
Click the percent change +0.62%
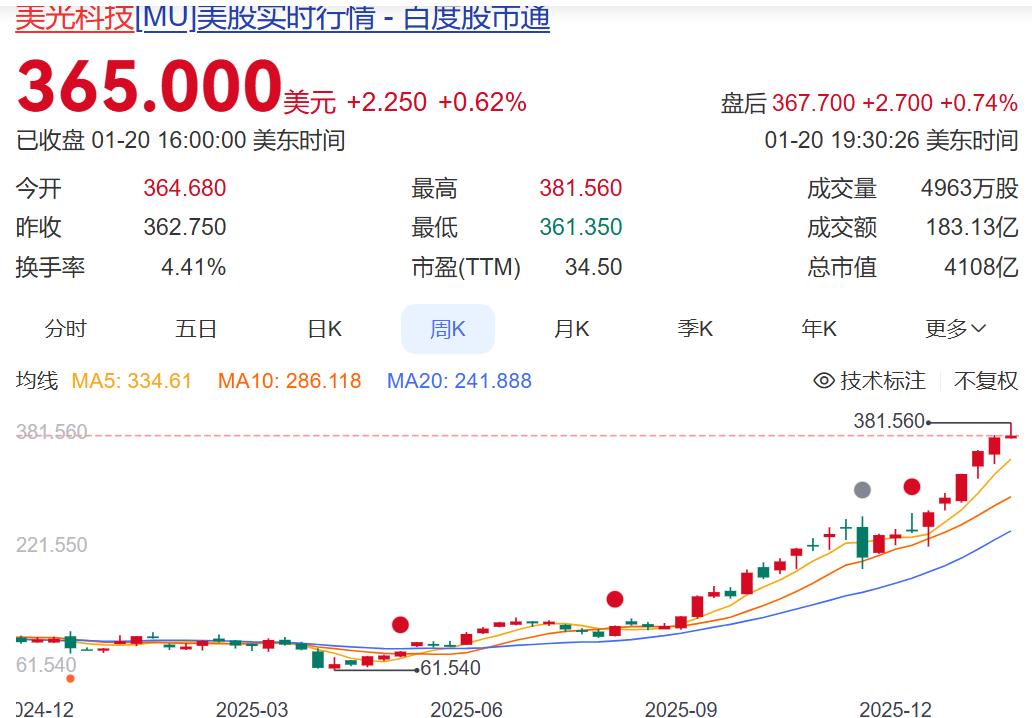(482, 102)
